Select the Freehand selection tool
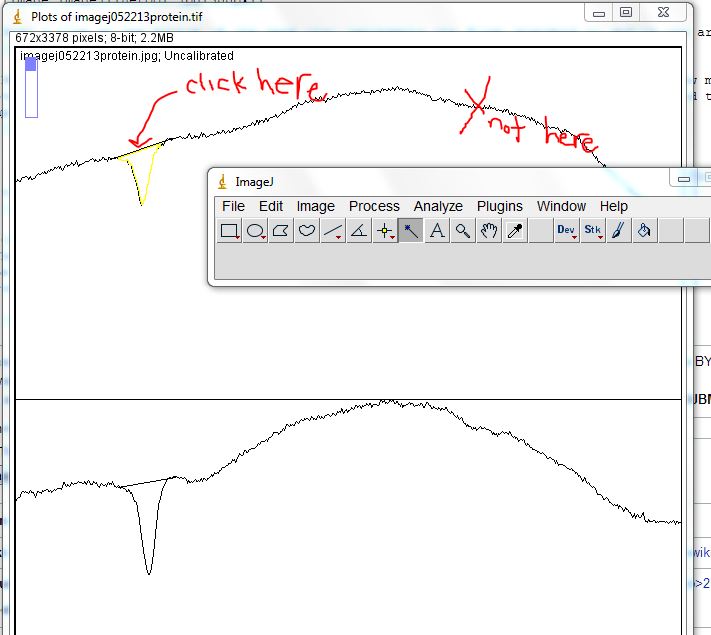 (308, 231)
